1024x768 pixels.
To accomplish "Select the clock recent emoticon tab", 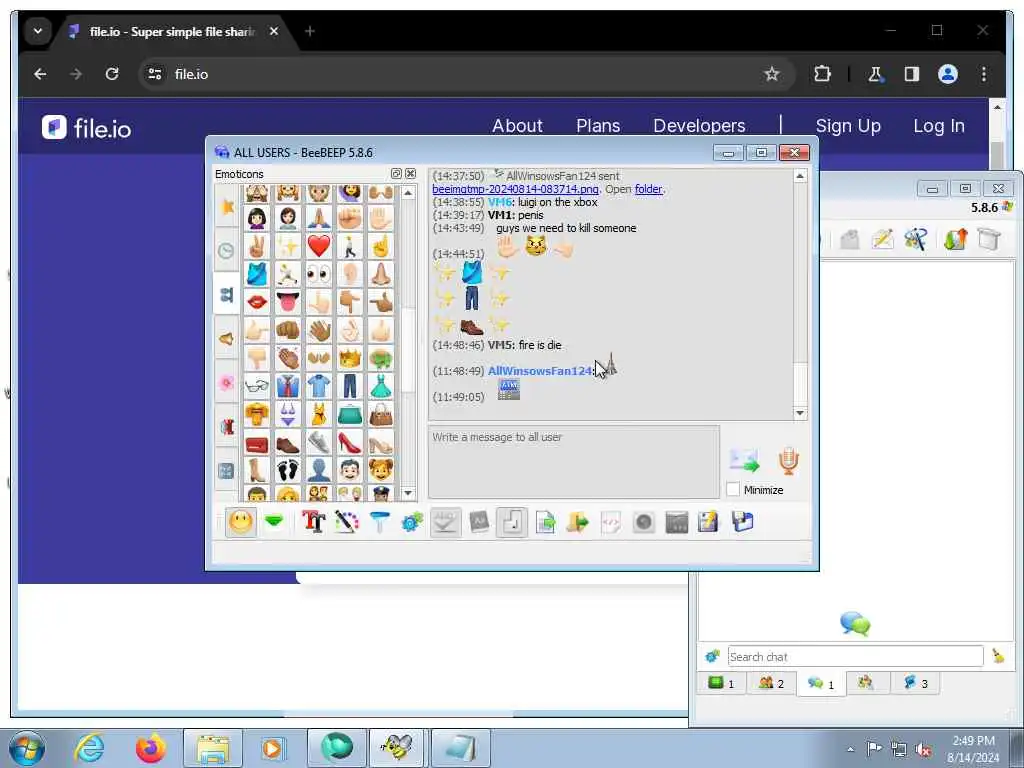I will point(227,251).
